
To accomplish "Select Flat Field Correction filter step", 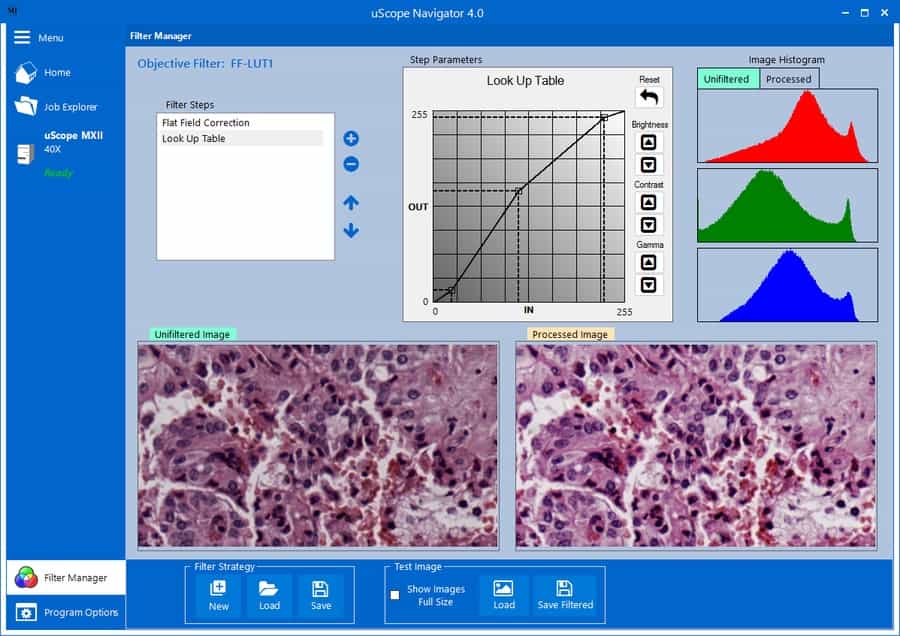I will coord(206,123).
